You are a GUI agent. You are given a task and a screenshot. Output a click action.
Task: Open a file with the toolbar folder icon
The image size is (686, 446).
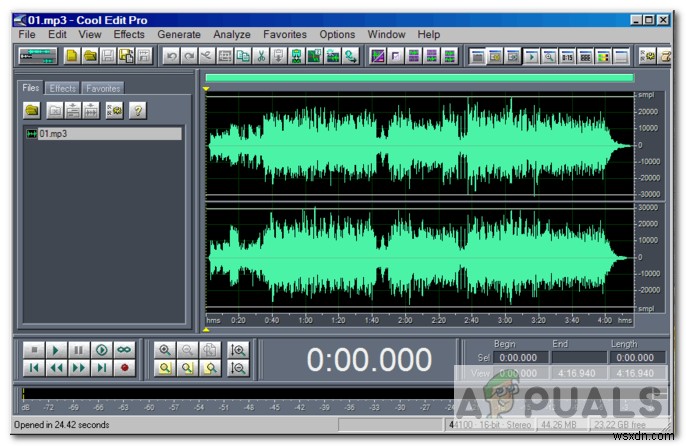(x=90, y=56)
